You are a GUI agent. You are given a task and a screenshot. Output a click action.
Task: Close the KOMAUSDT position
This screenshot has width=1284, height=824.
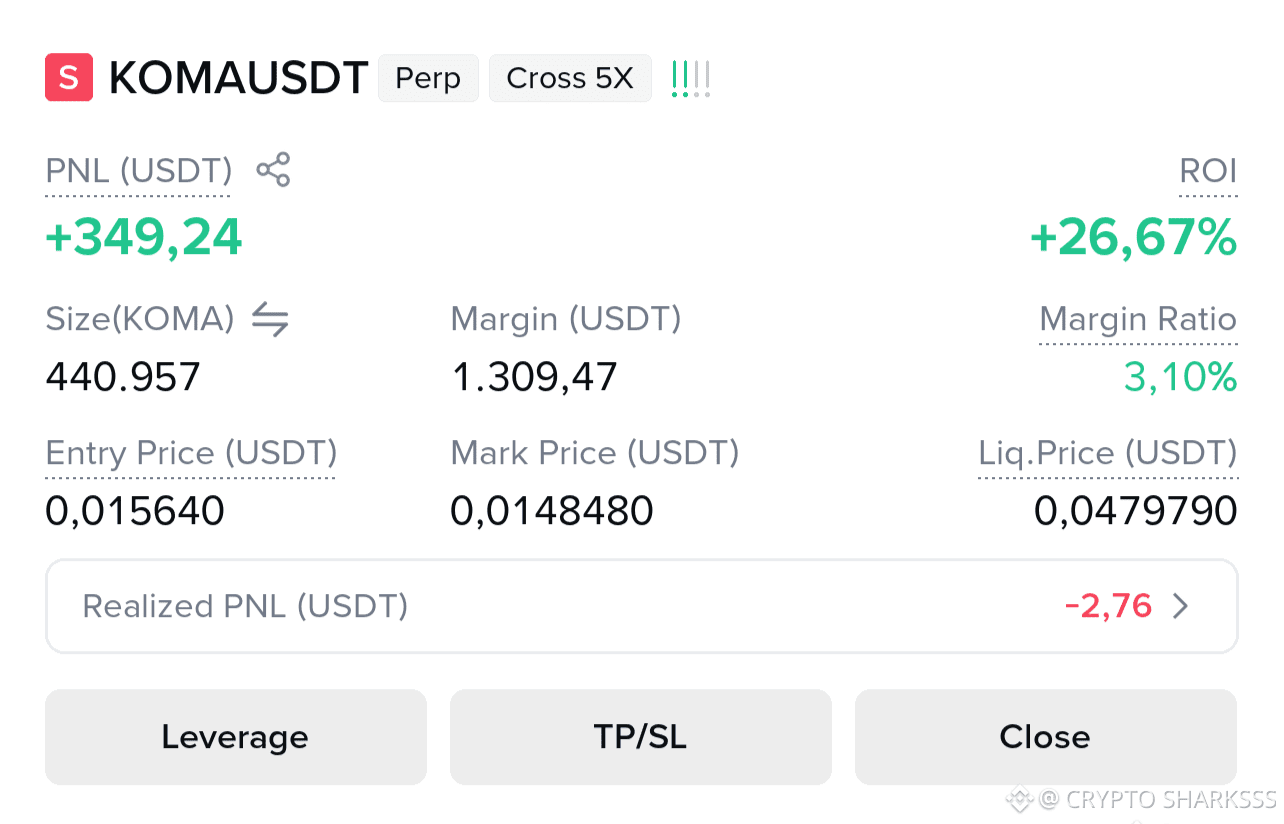(x=1046, y=737)
